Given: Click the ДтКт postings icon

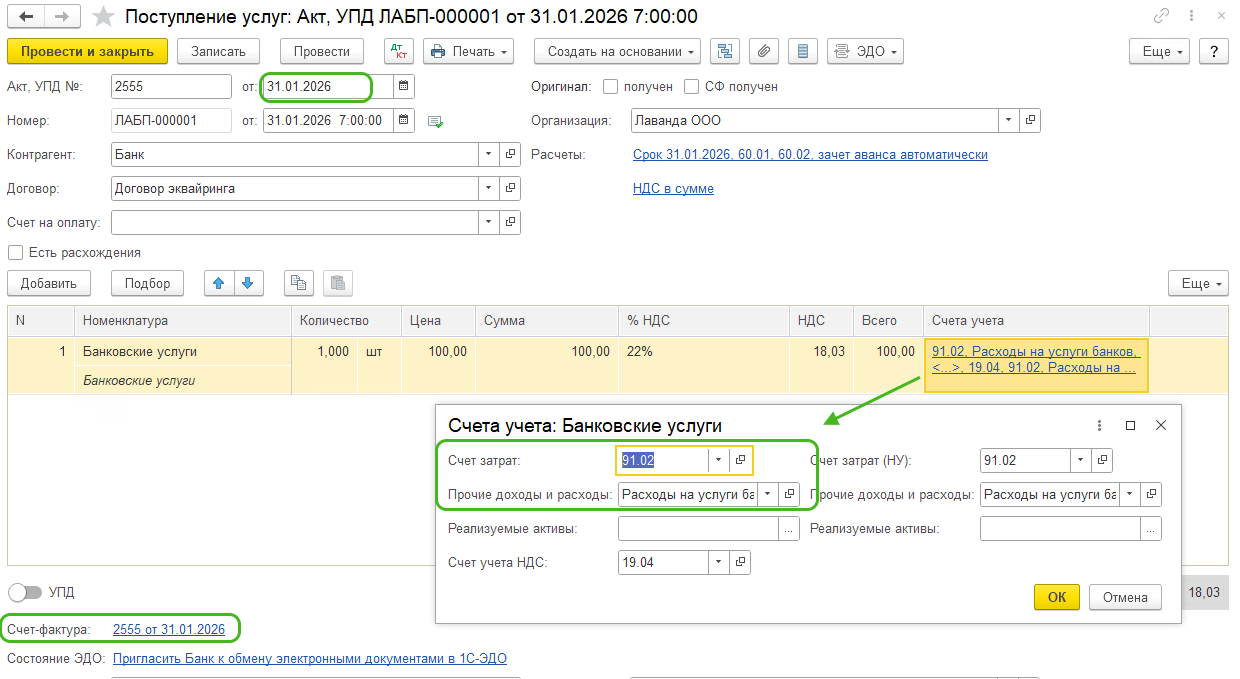Looking at the screenshot, I should pos(398,52).
